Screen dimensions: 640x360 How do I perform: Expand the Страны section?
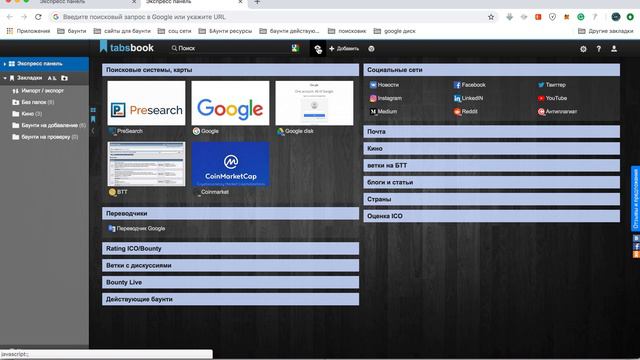[x=491, y=199]
